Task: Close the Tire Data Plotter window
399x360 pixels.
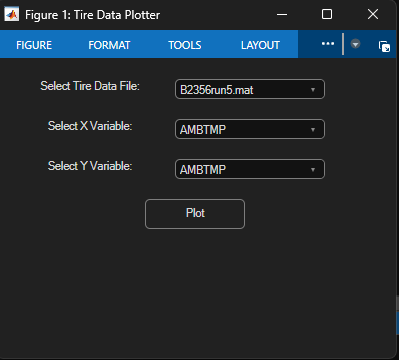Action: [373, 14]
